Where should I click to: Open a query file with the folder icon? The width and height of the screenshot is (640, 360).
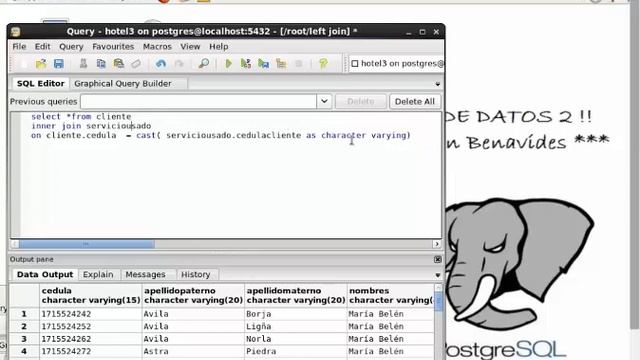(x=41, y=64)
